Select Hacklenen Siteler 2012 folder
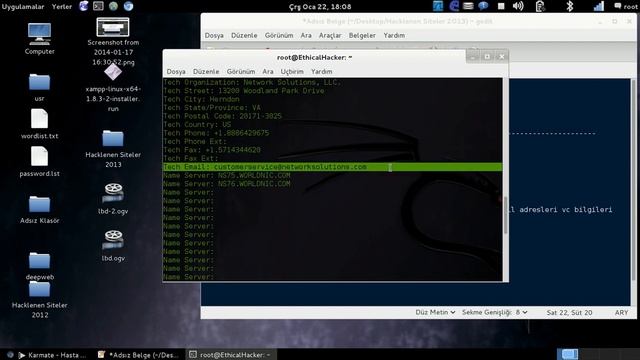The height and width of the screenshot is (360, 640). pyautogui.click(x=40, y=300)
